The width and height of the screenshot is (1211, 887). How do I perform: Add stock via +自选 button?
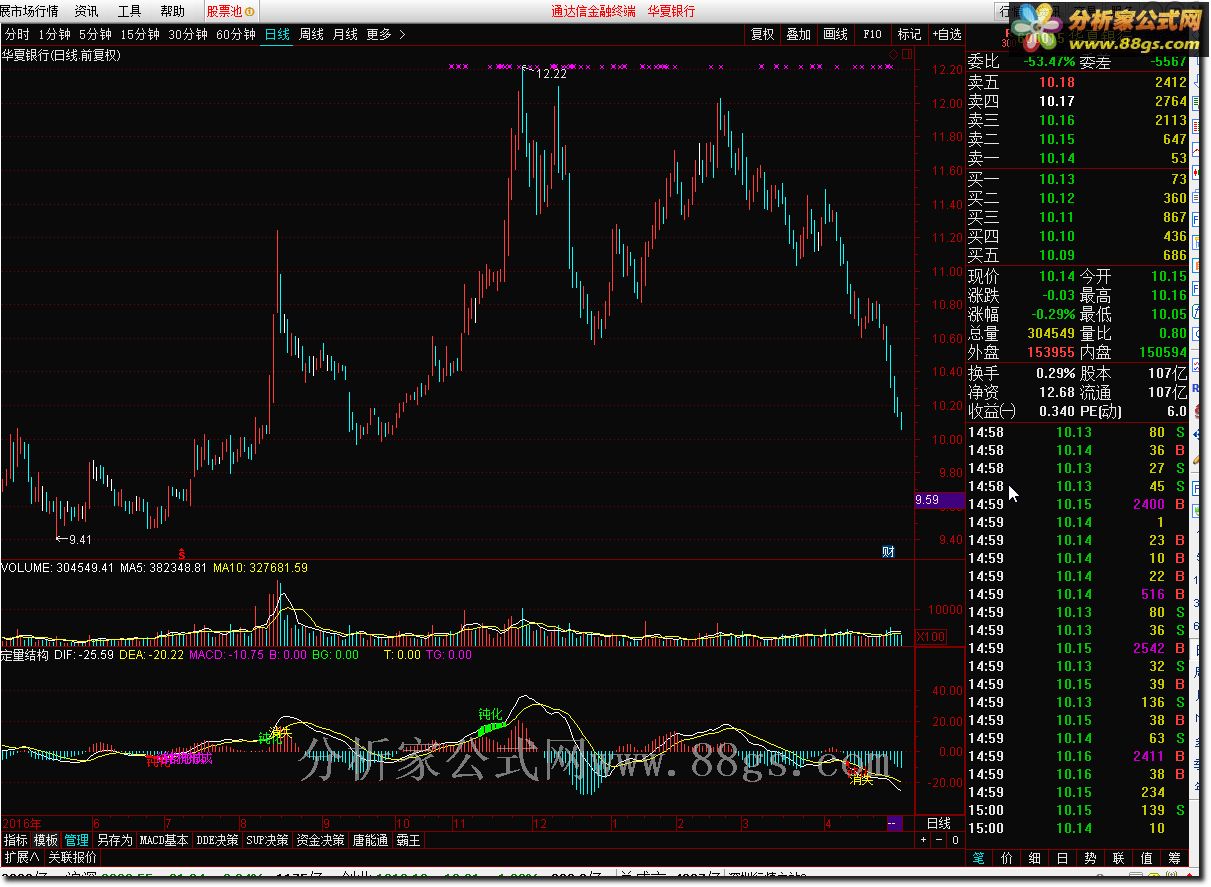pyautogui.click(x=946, y=34)
